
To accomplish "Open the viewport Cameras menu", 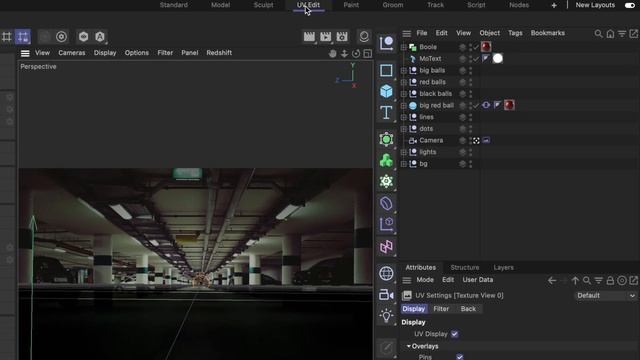I will [72, 53].
